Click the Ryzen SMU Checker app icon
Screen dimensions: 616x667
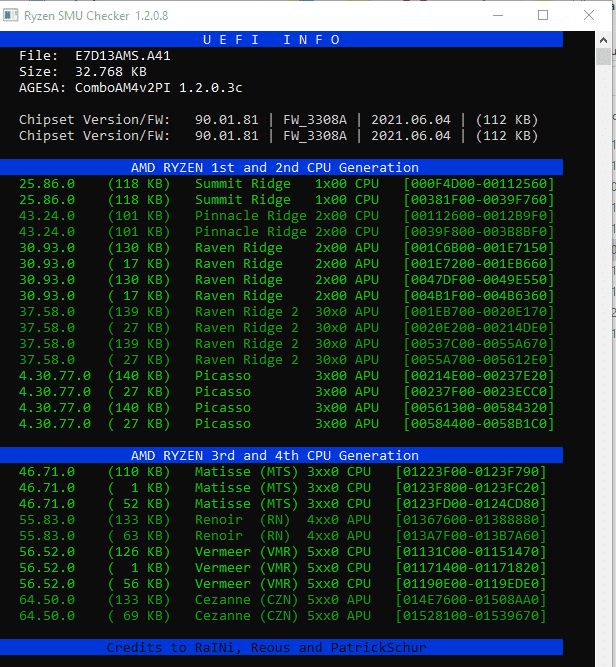point(11,15)
